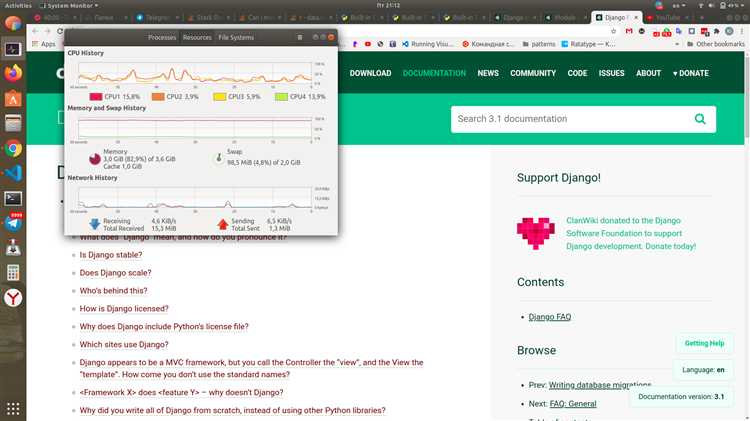Open the Django FAQ contents link
The image size is (750, 421).
click(550, 317)
